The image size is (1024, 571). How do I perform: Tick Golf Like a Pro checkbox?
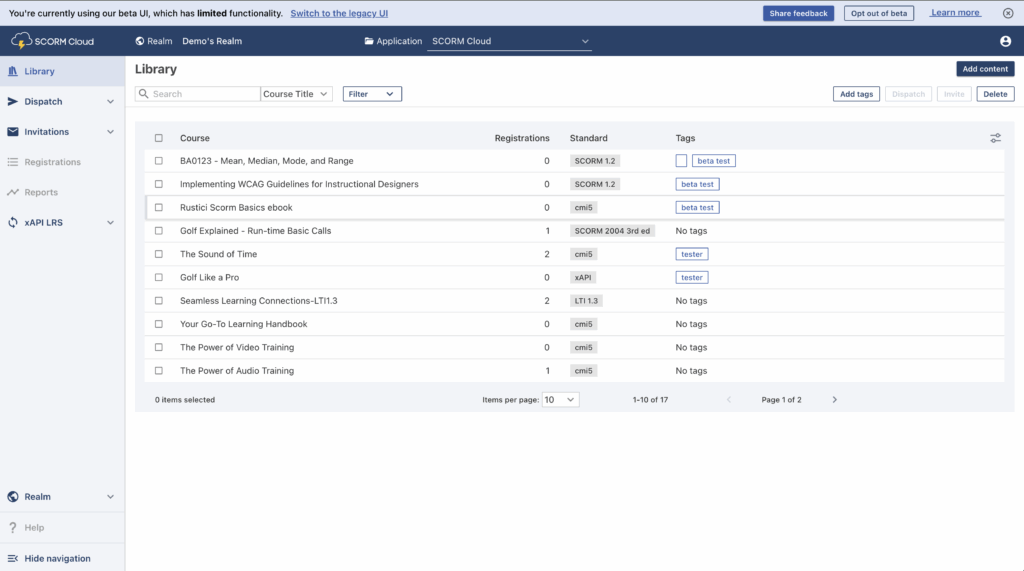point(159,278)
